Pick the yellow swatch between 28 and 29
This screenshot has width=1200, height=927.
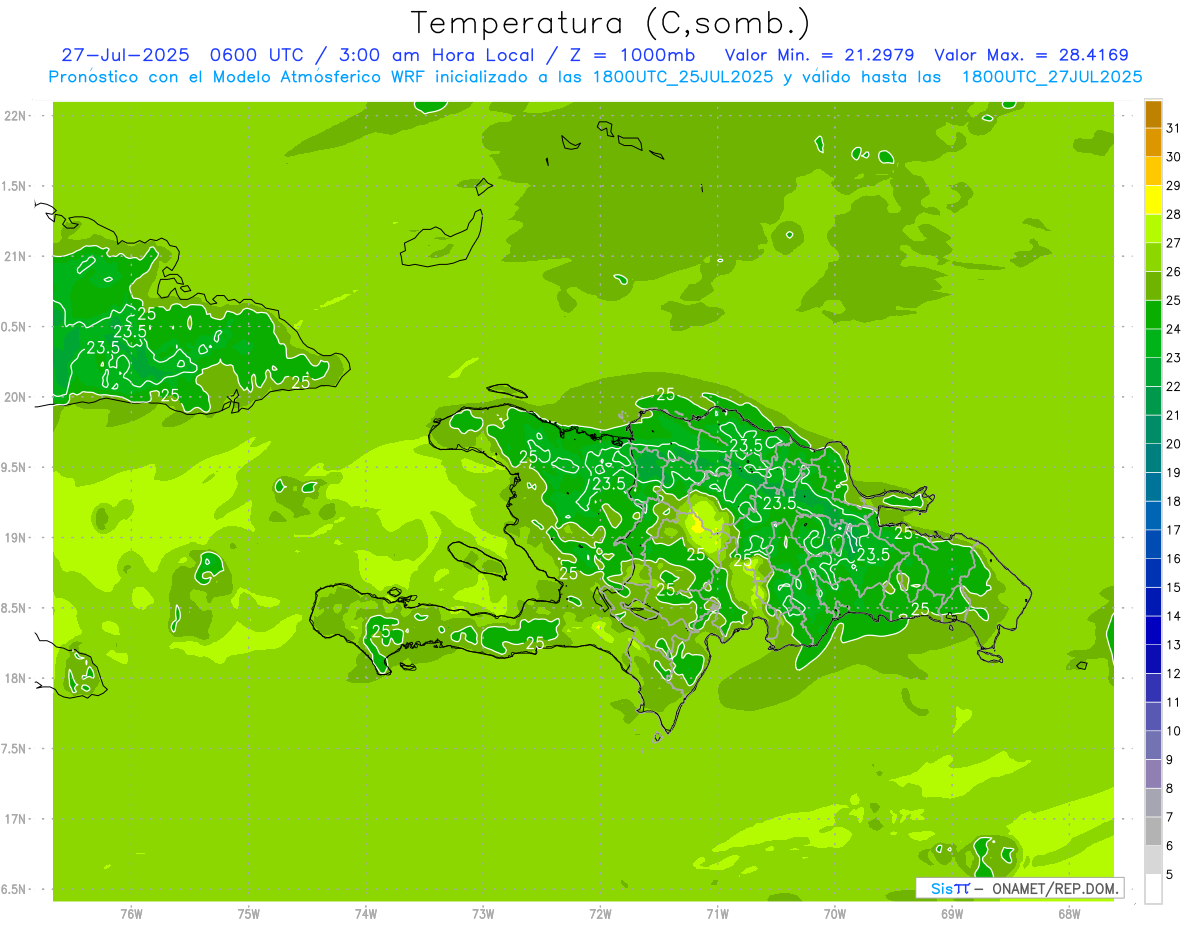pyautogui.click(x=1153, y=200)
